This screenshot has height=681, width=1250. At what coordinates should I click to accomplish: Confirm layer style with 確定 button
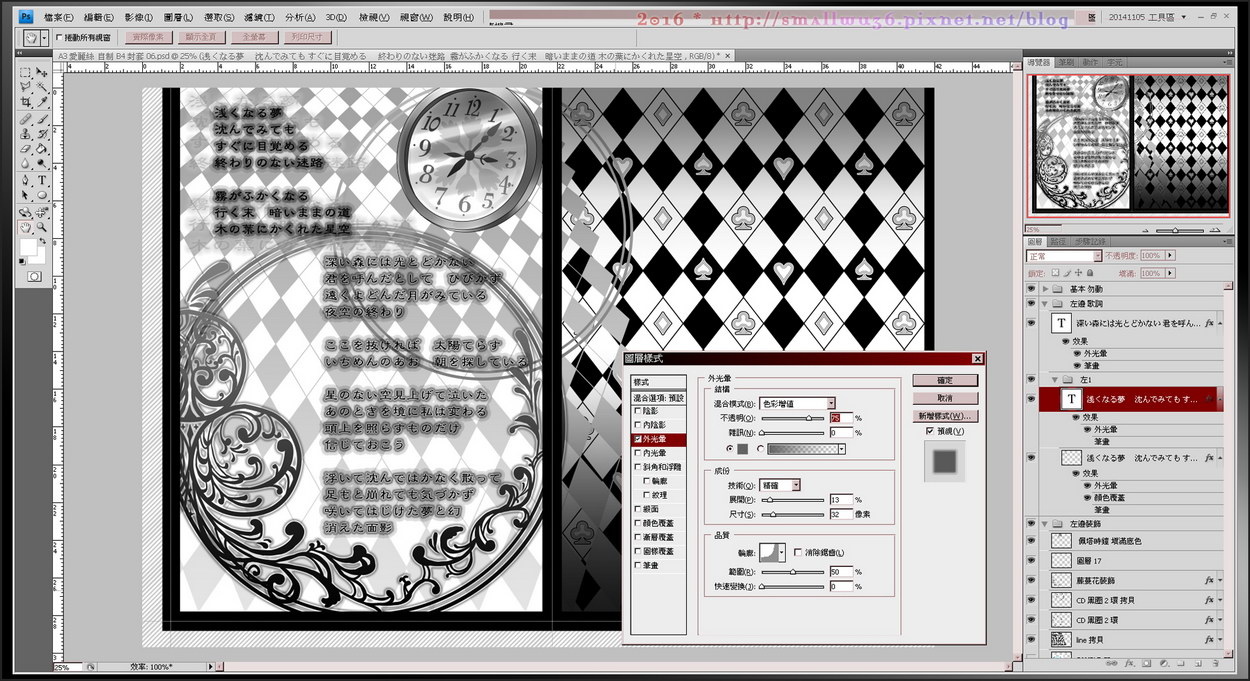pyautogui.click(x=945, y=380)
